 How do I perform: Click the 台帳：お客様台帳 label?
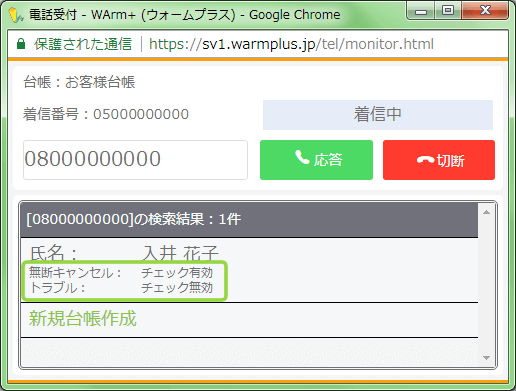coord(79,82)
